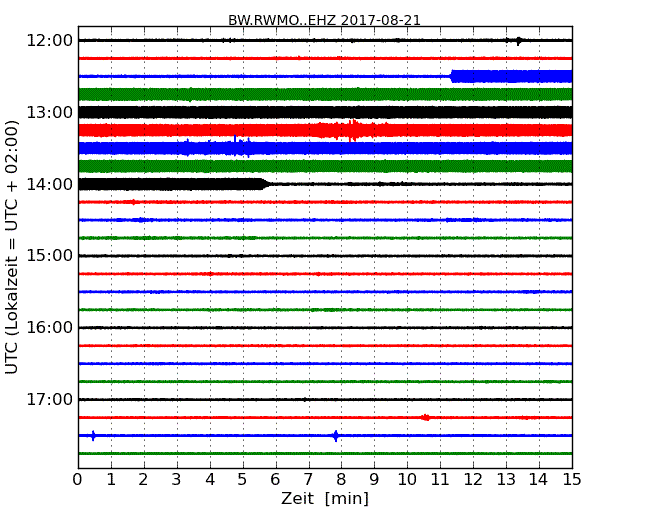Click the small red blip on the 14:15 trace
The height and width of the screenshot is (520, 650).
tap(133, 202)
